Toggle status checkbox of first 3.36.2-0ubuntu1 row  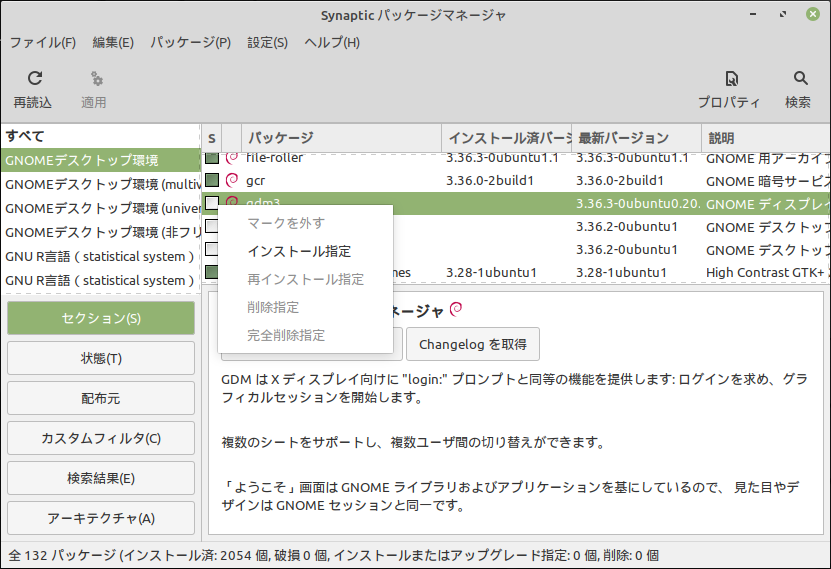[211, 226]
